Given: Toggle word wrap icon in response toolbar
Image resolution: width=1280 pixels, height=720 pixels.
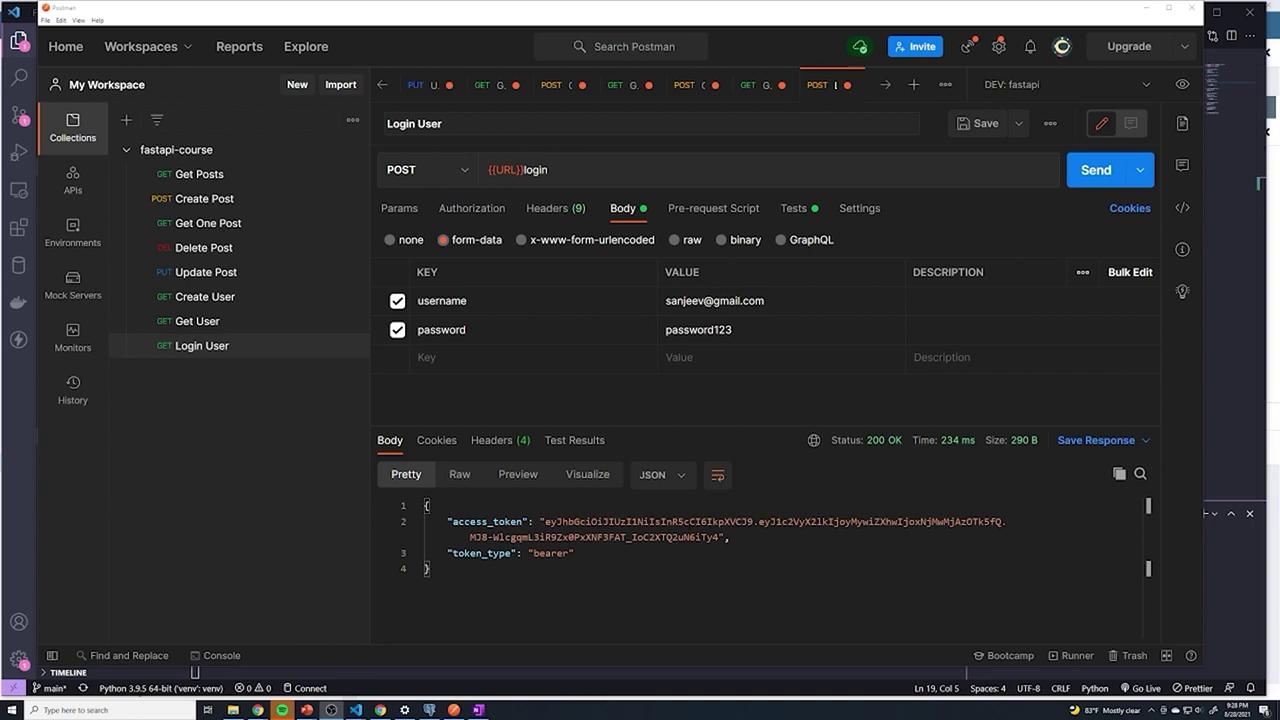Looking at the screenshot, I should (x=717, y=475).
